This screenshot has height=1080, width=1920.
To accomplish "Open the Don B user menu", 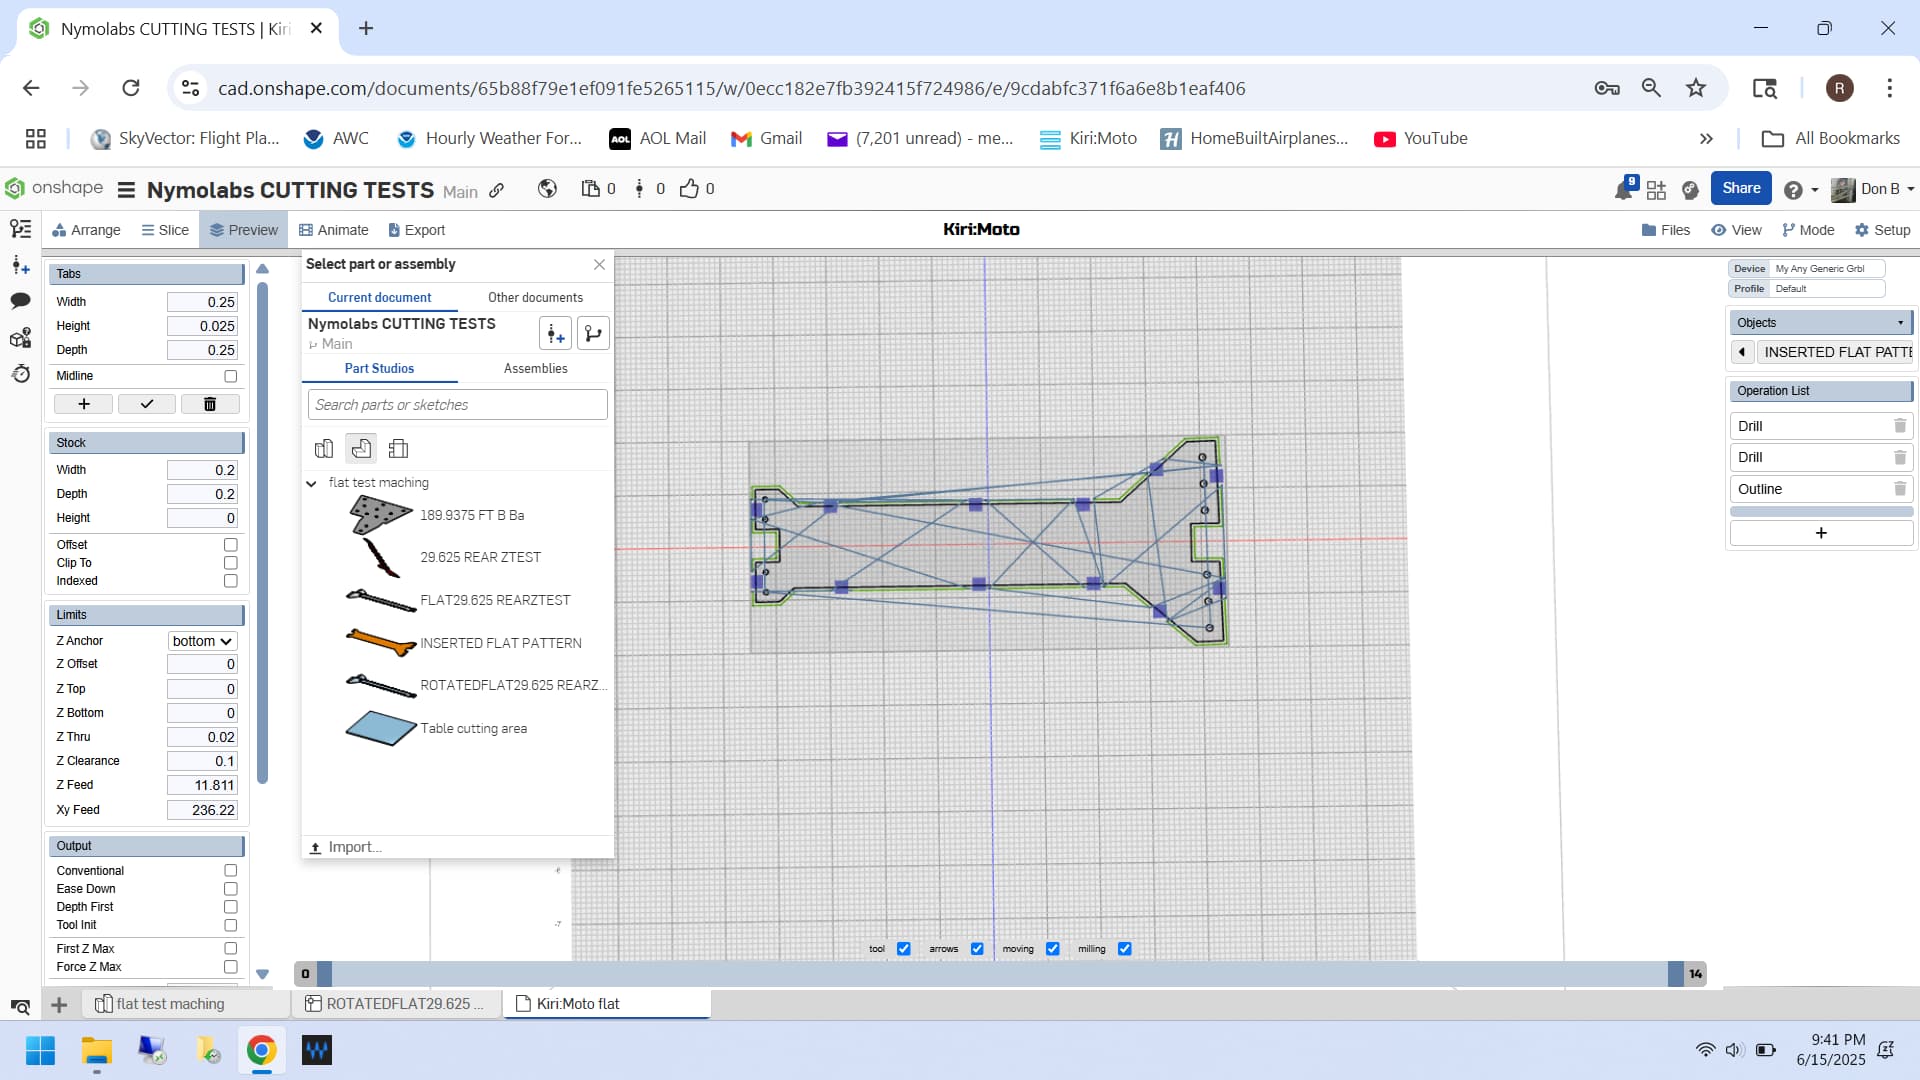I will pos(1873,189).
